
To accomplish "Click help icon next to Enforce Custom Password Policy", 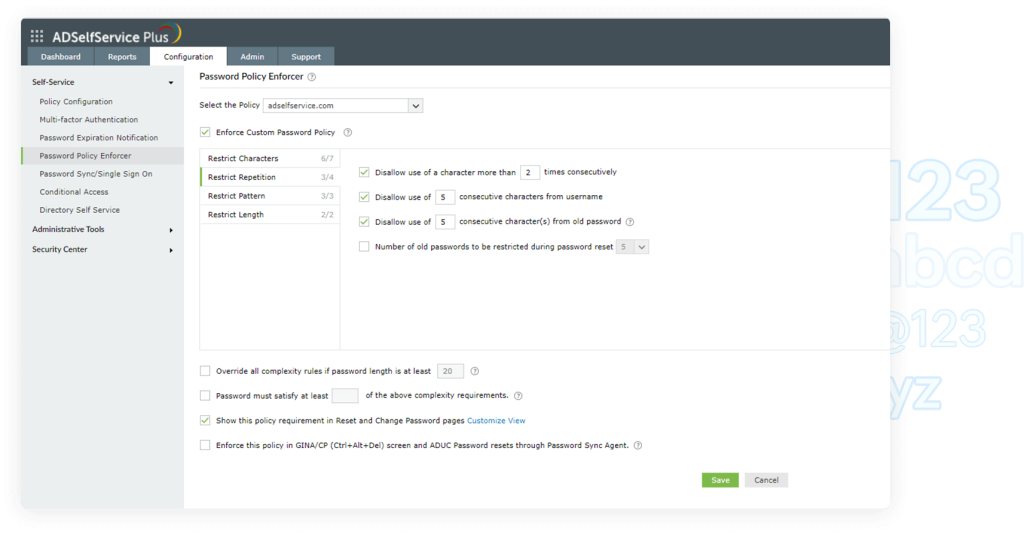I will (x=347, y=132).
